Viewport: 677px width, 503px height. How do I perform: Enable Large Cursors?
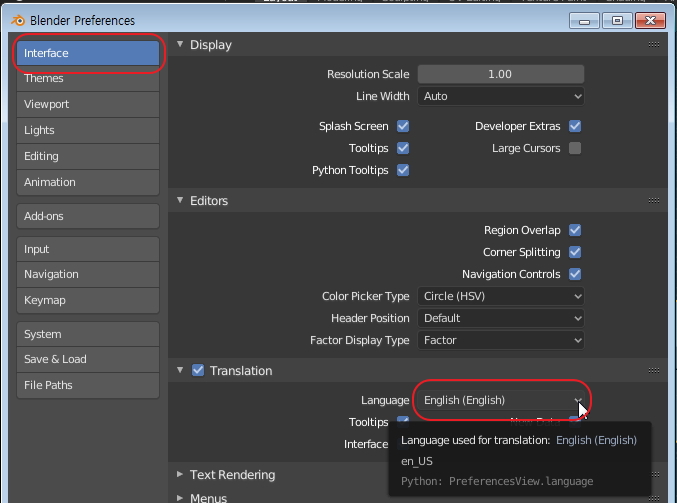point(575,148)
